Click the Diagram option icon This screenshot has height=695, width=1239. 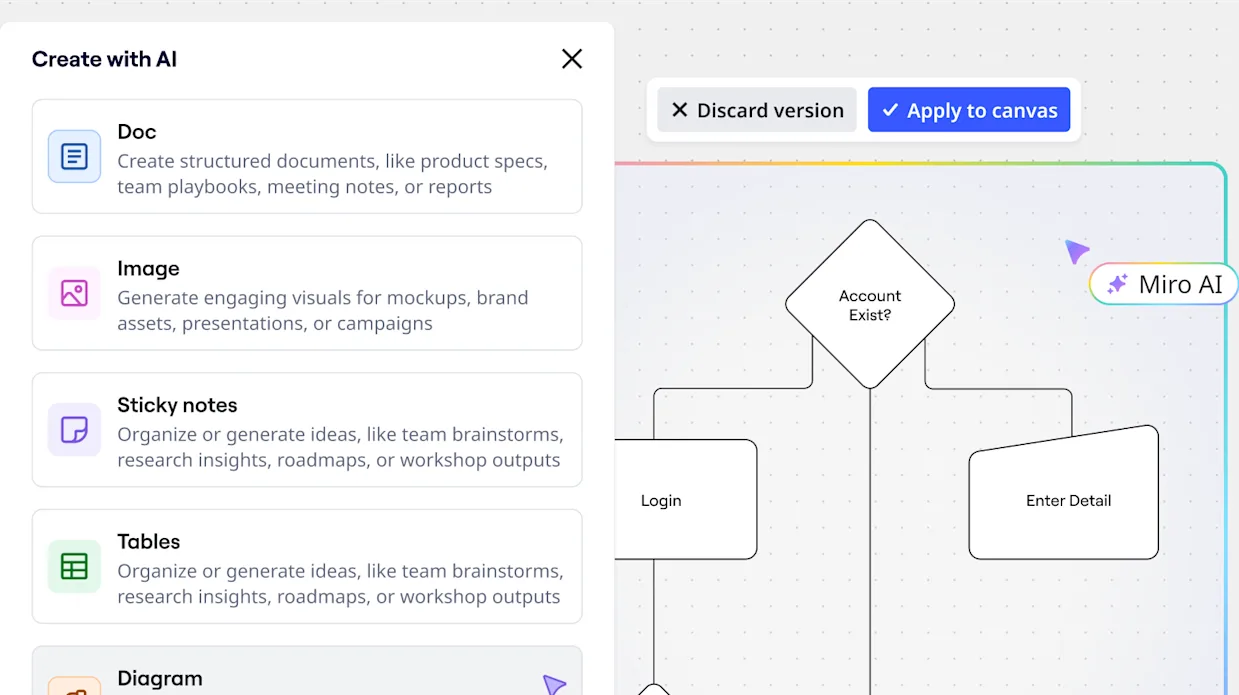click(74, 686)
